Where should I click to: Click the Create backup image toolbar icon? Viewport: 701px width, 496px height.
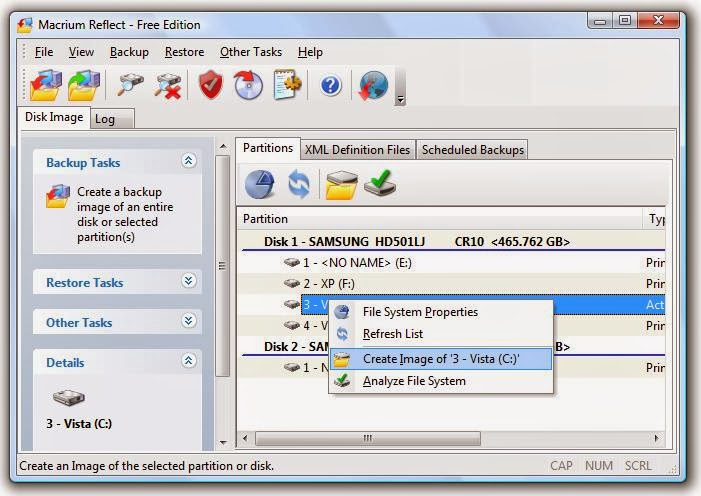click(x=46, y=85)
